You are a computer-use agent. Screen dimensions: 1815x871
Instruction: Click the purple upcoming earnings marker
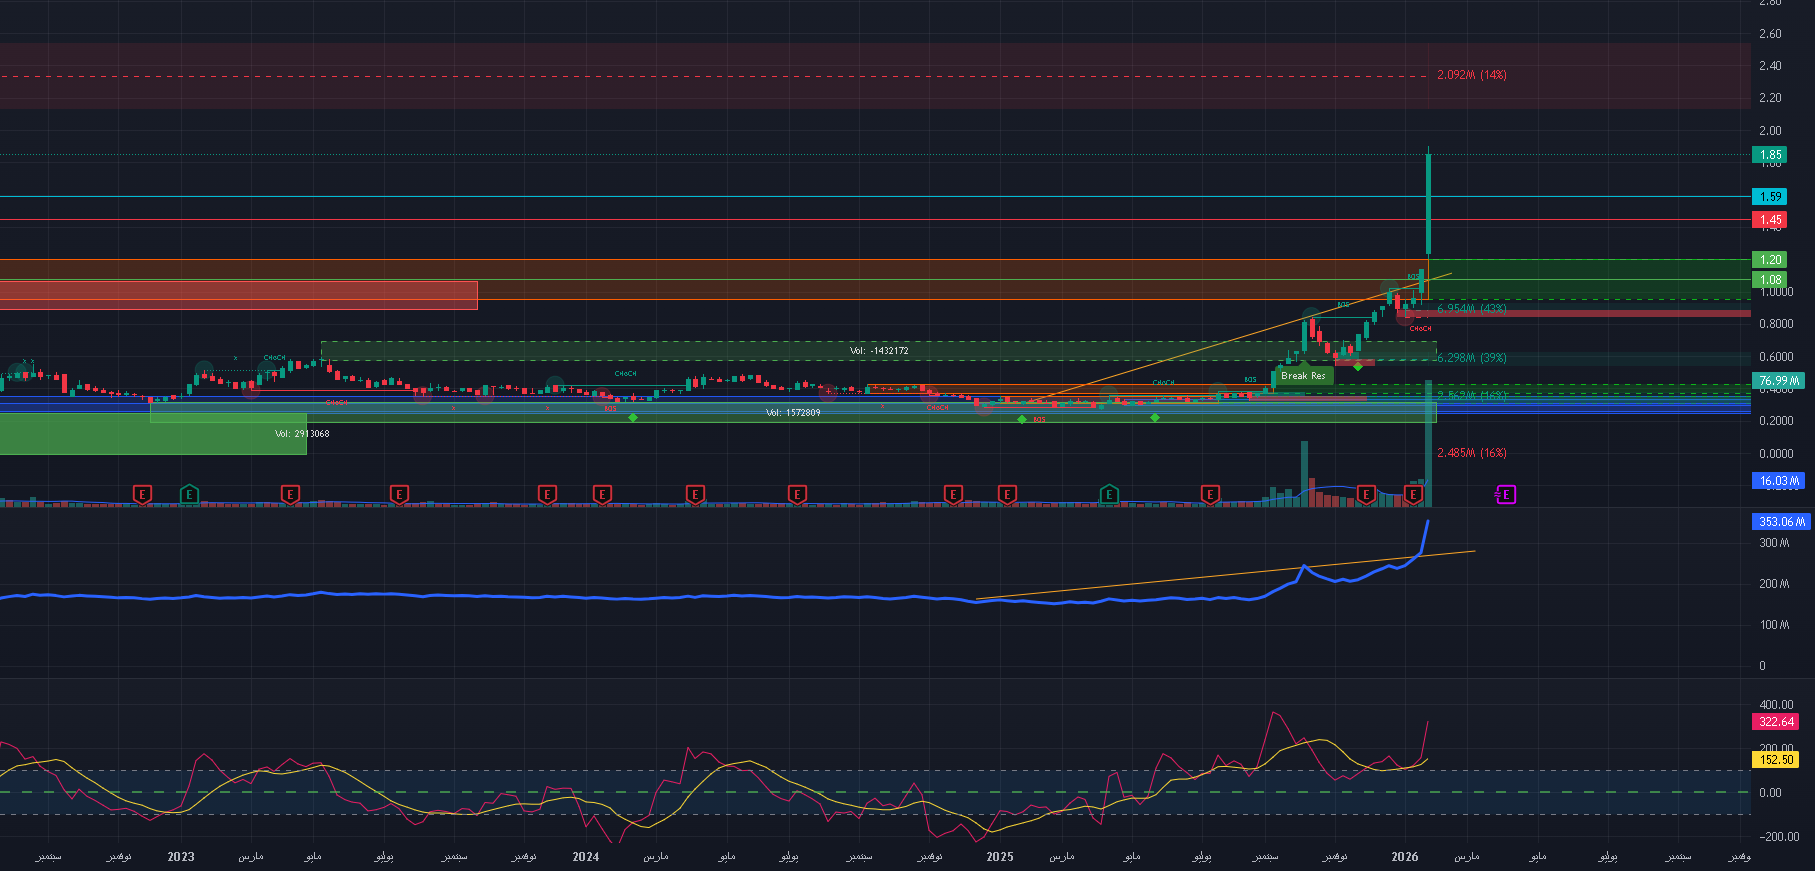pyautogui.click(x=1506, y=494)
